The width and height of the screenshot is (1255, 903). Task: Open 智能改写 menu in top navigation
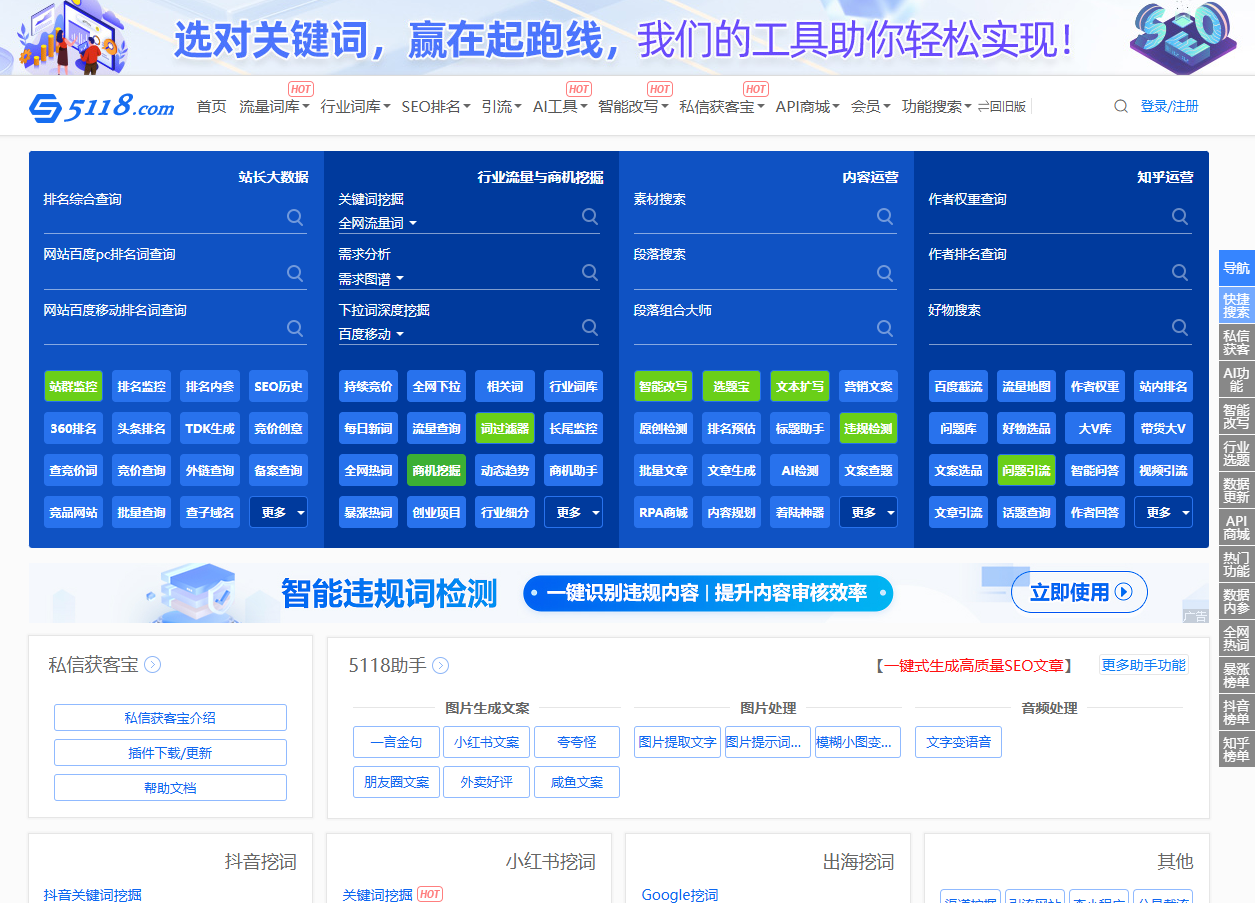[x=633, y=106]
